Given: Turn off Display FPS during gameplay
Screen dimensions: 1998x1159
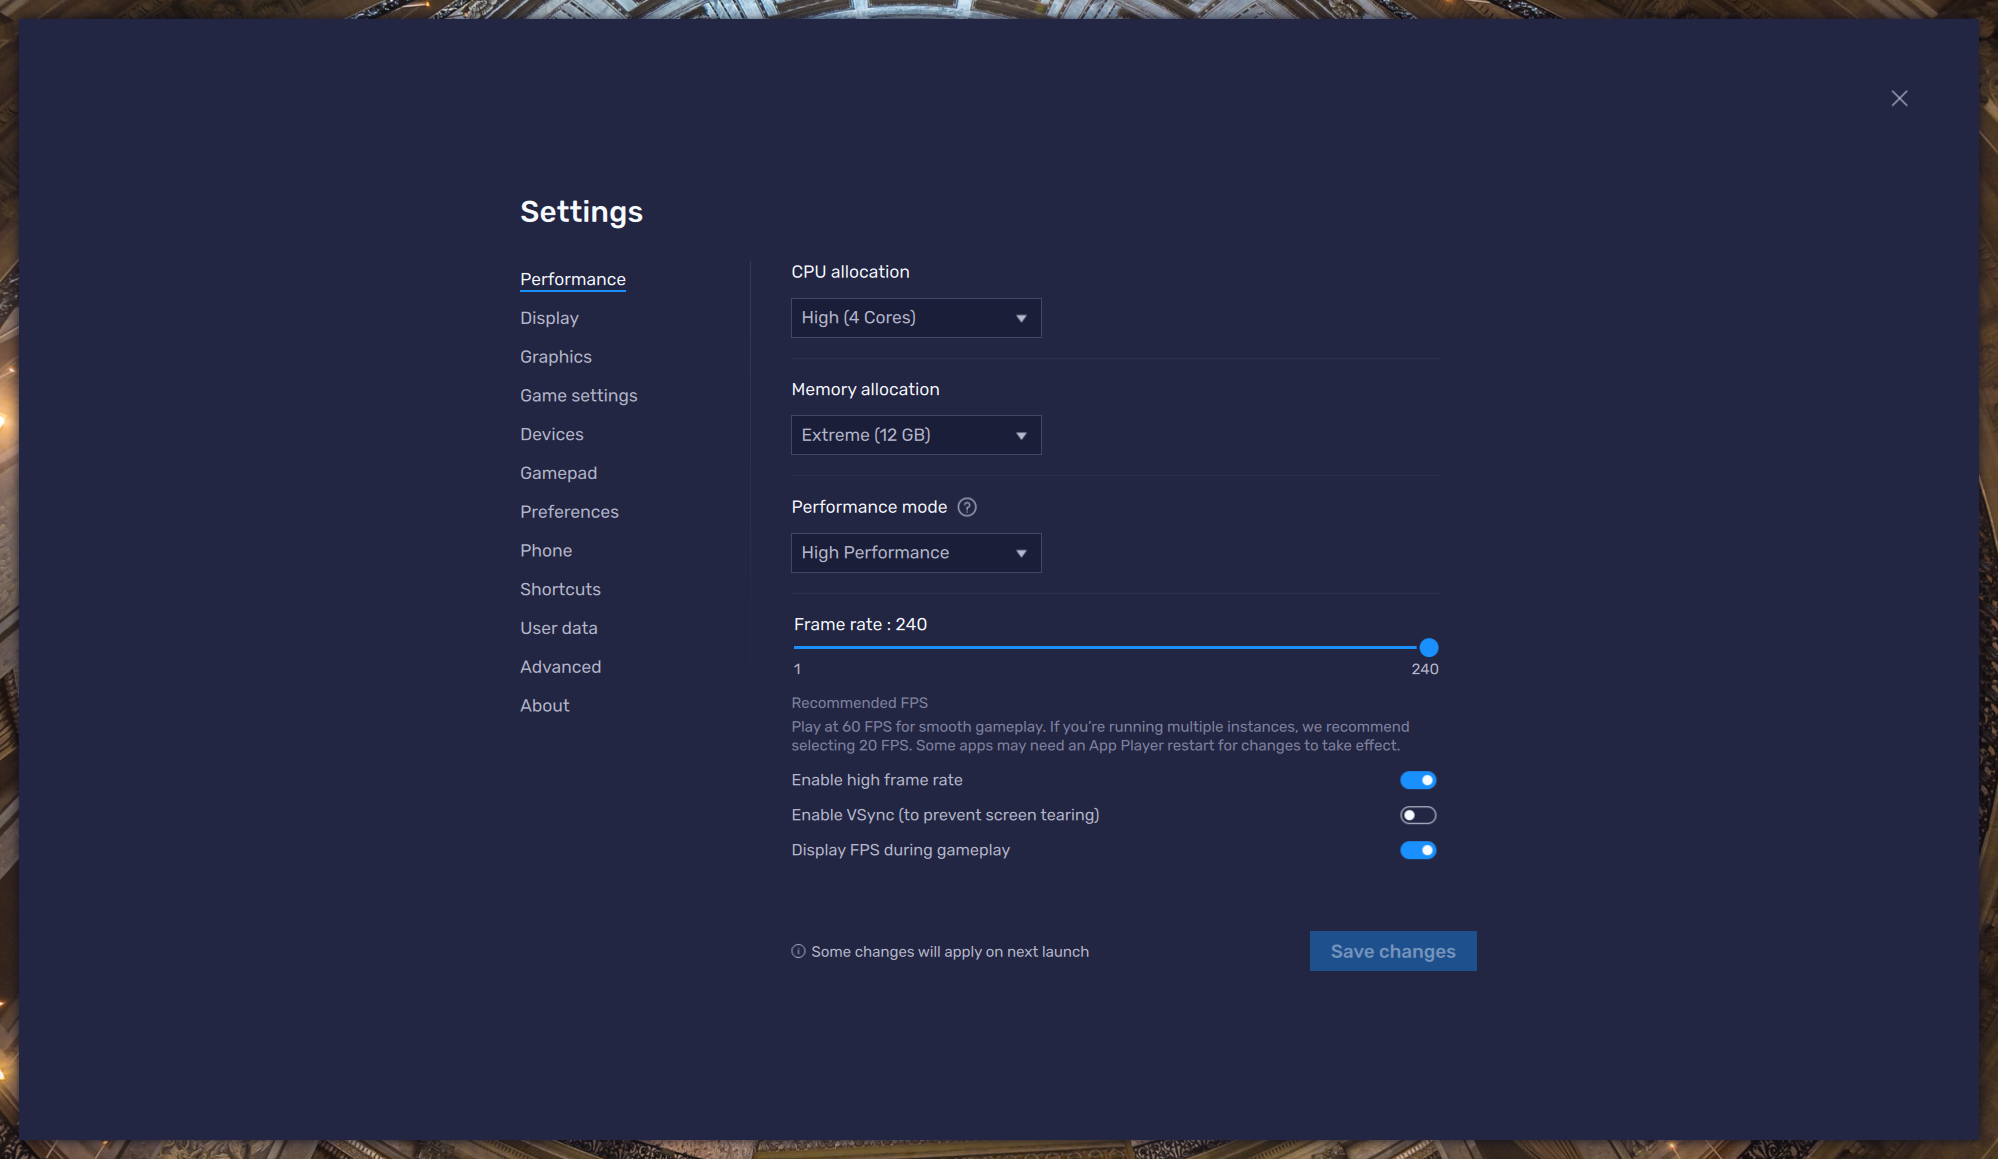Looking at the screenshot, I should tap(1418, 850).
